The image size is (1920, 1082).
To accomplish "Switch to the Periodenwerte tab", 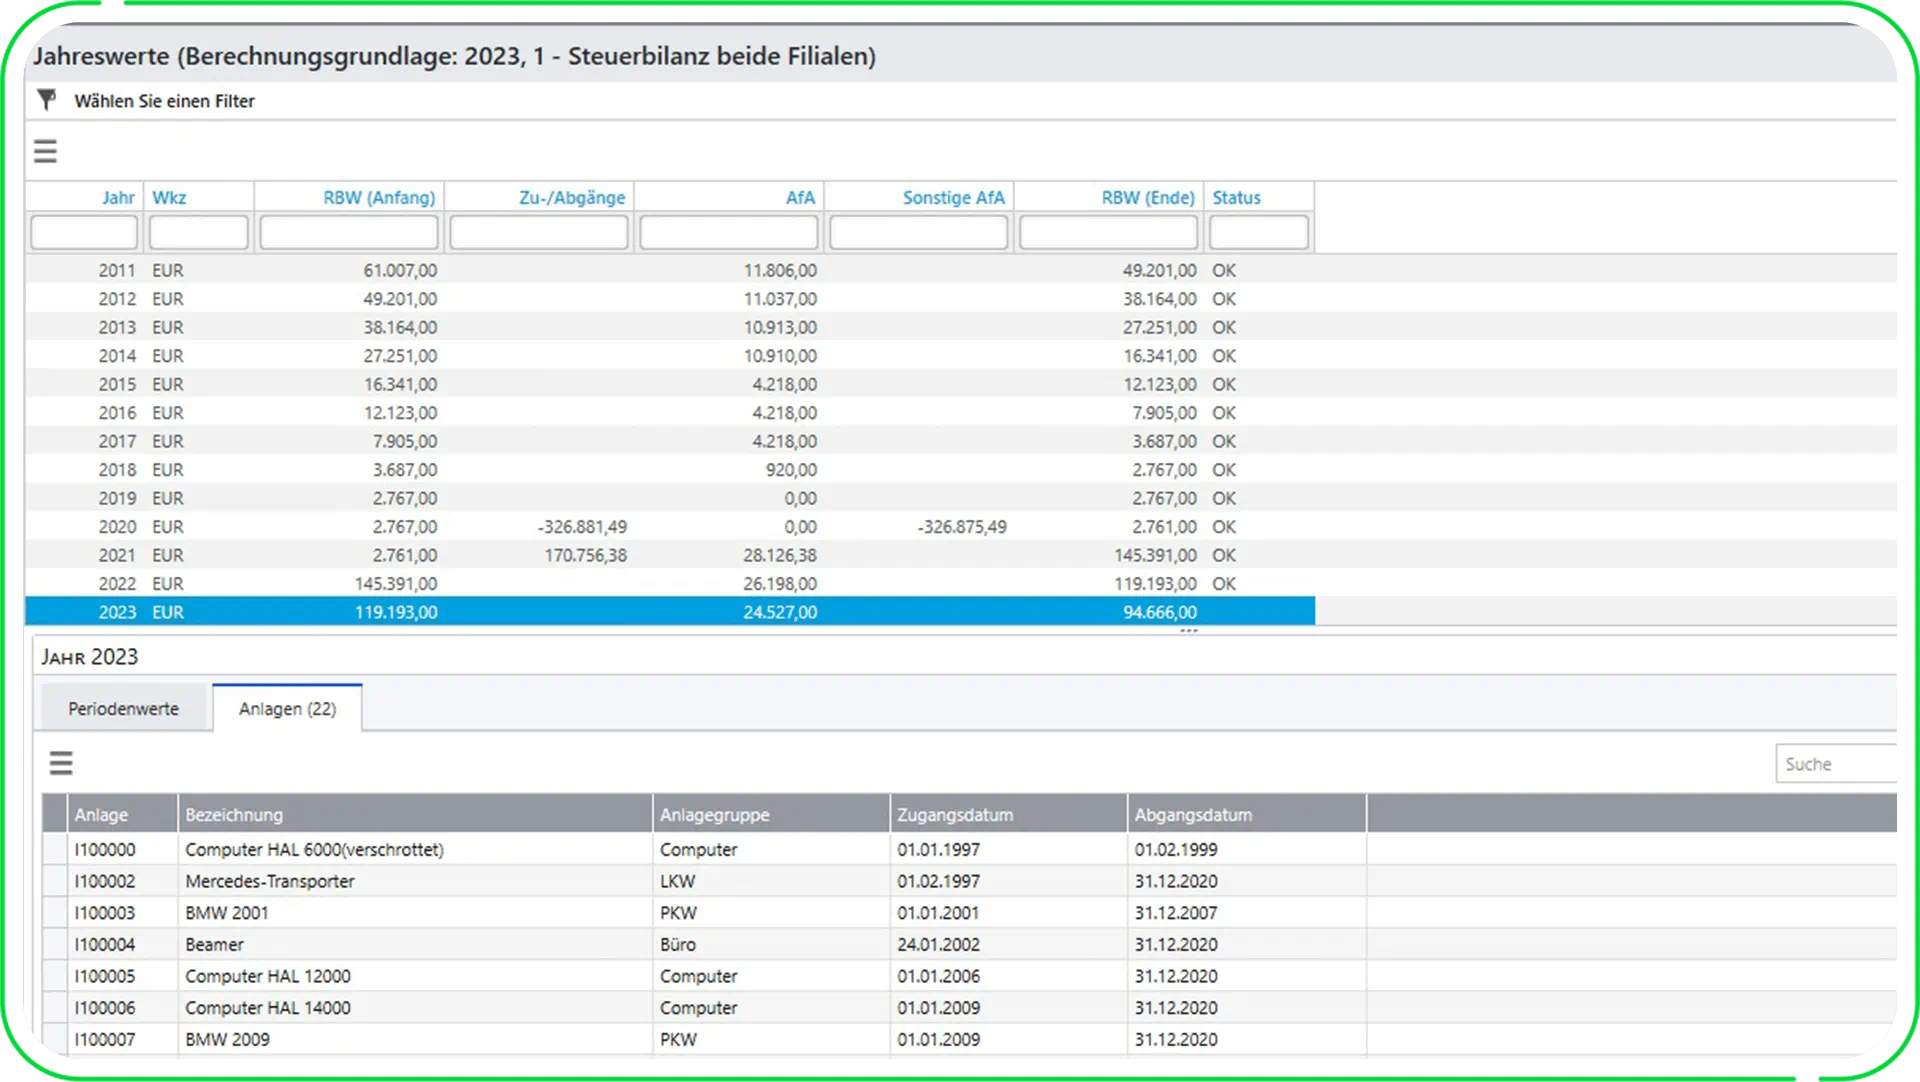I will pos(123,709).
